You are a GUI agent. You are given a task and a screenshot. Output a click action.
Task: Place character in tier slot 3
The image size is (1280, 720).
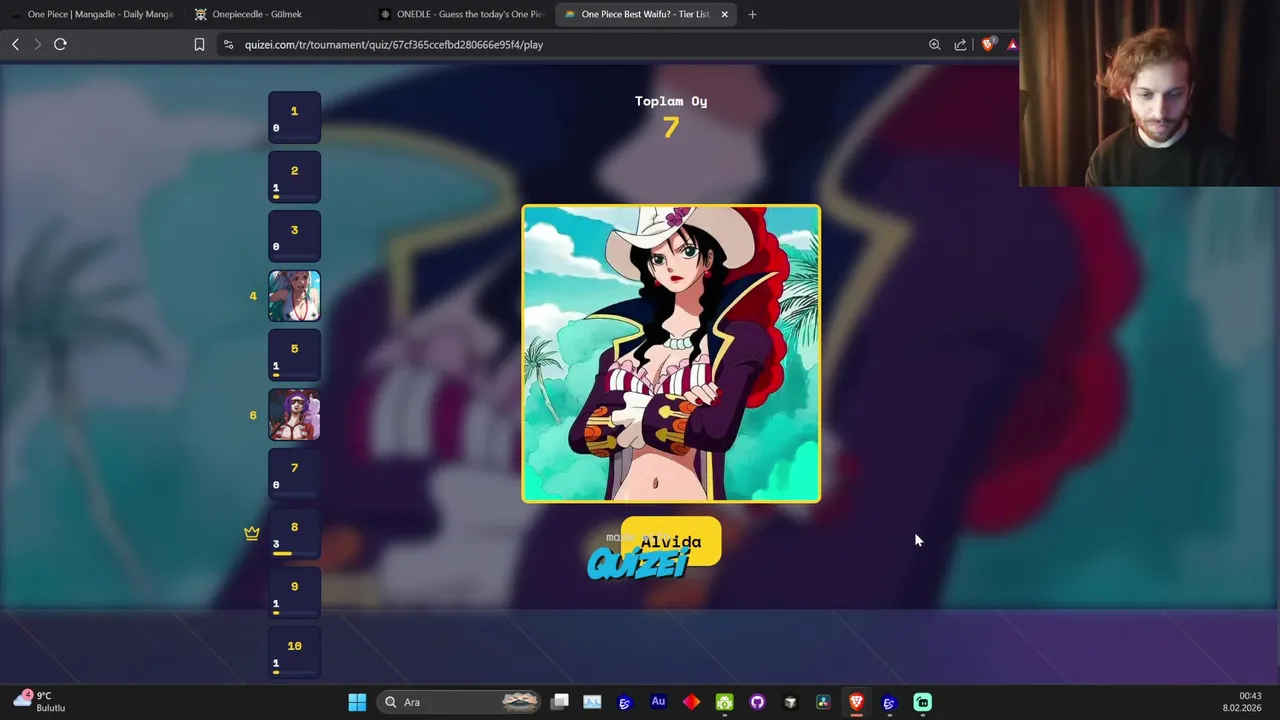[x=294, y=237]
